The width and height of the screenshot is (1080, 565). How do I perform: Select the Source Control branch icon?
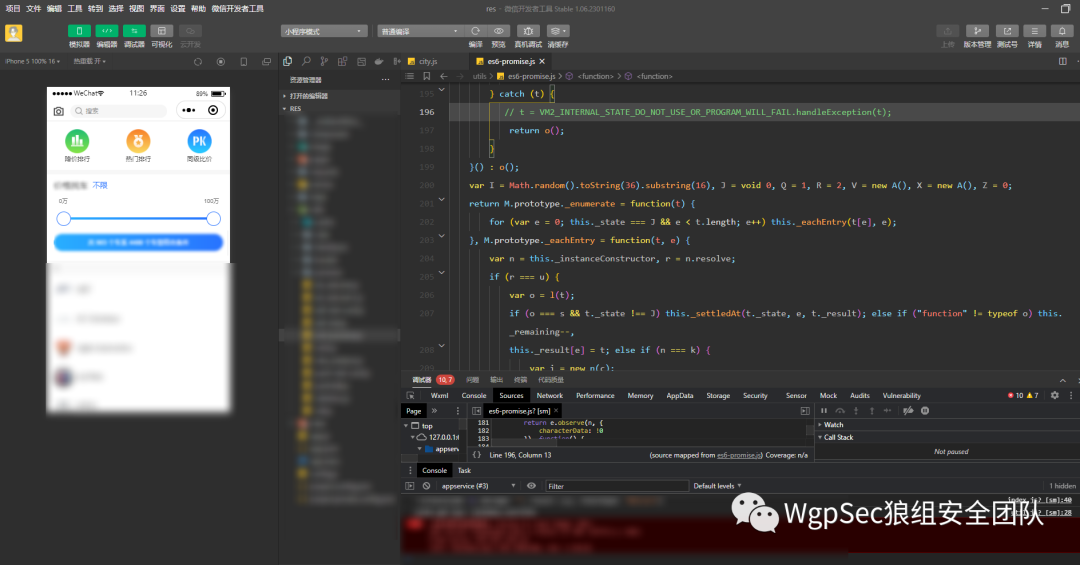point(324,61)
